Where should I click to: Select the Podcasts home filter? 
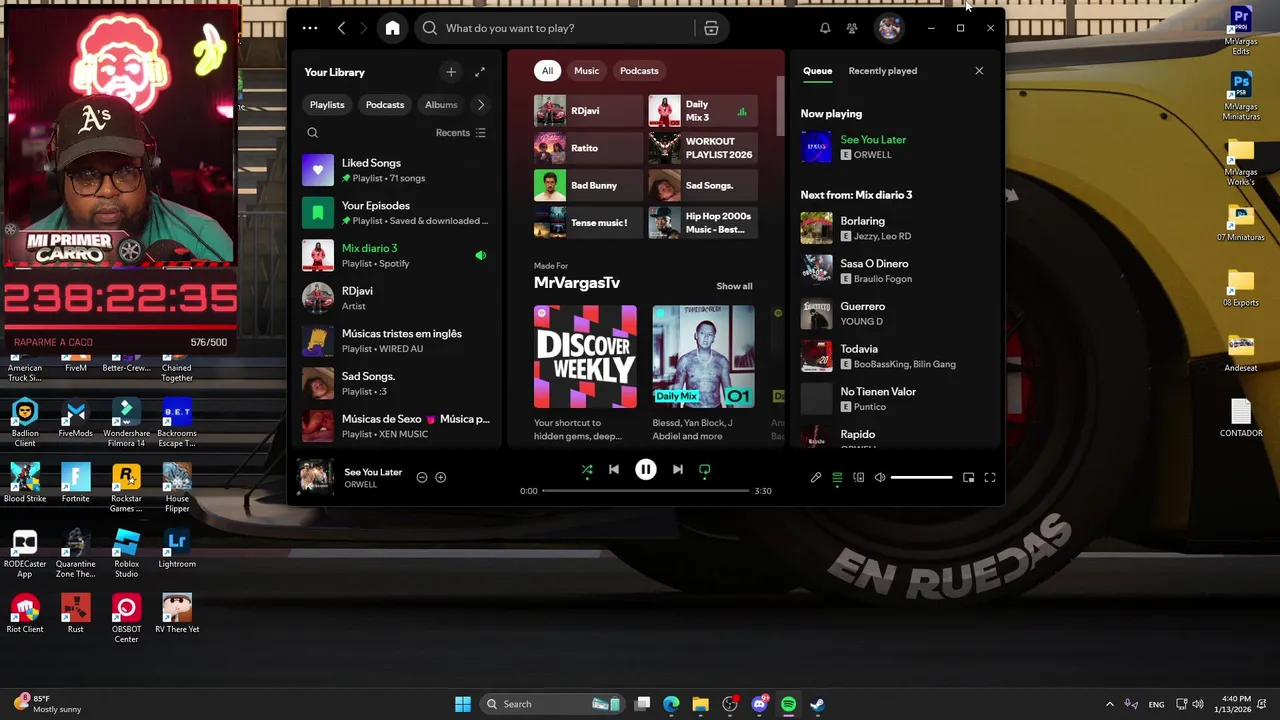coord(639,71)
